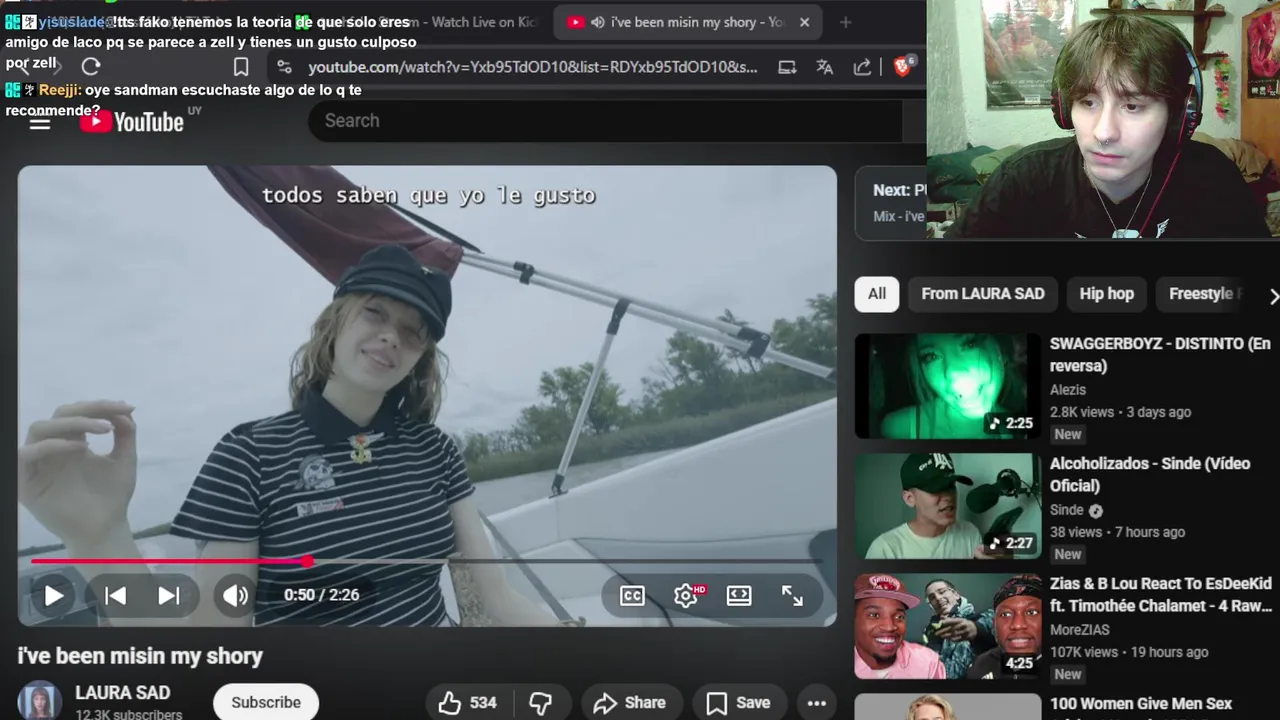Expand more filter chips arrow
This screenshot has width=1280, height=720.
1272,296
